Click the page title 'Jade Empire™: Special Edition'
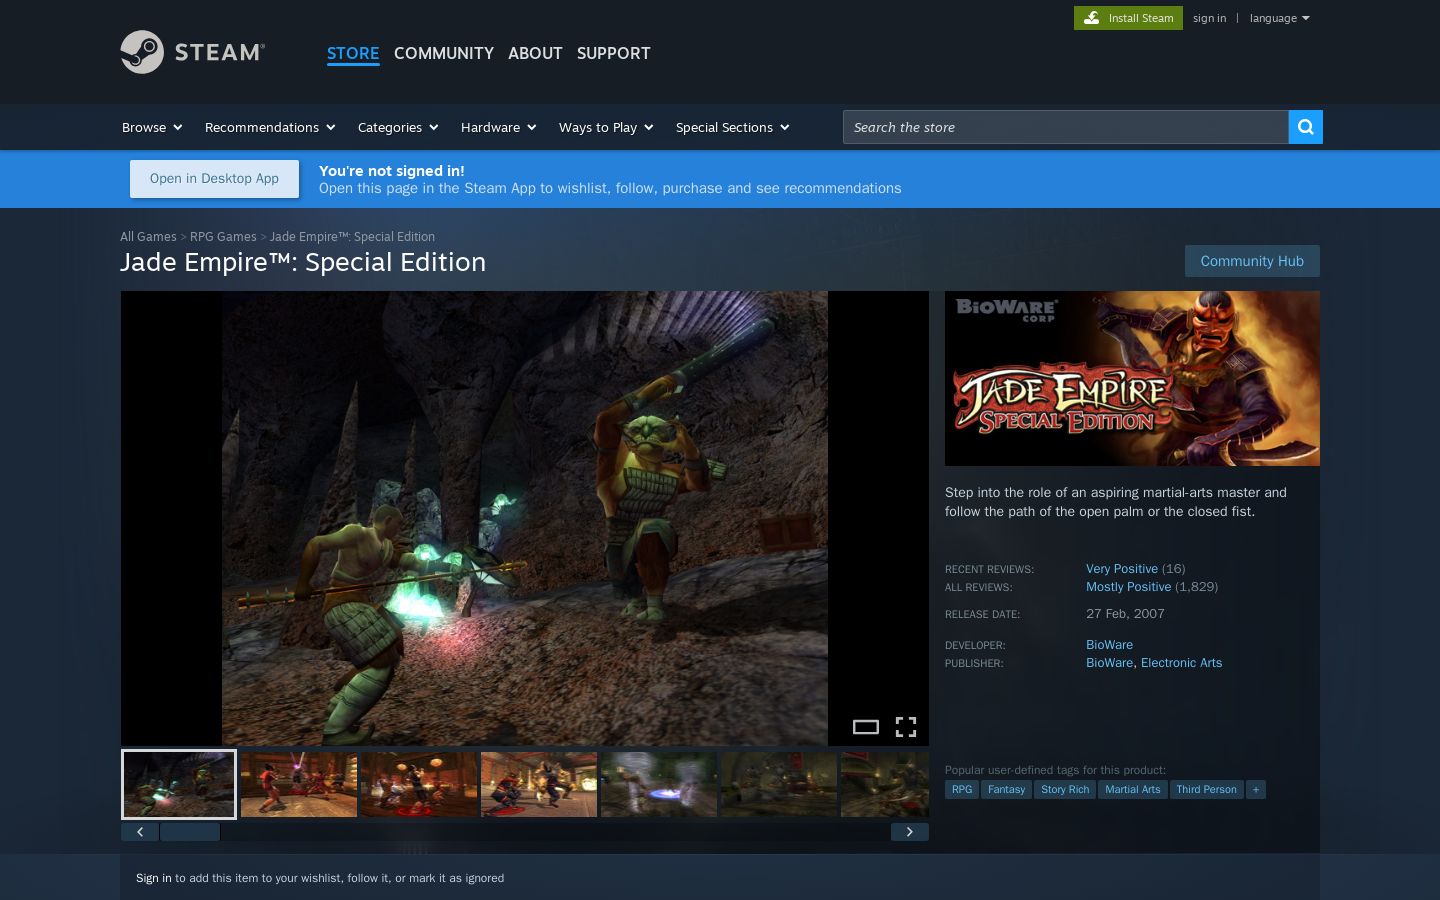This screenshot has width=1440, height=900. click(x=303, y=262)
